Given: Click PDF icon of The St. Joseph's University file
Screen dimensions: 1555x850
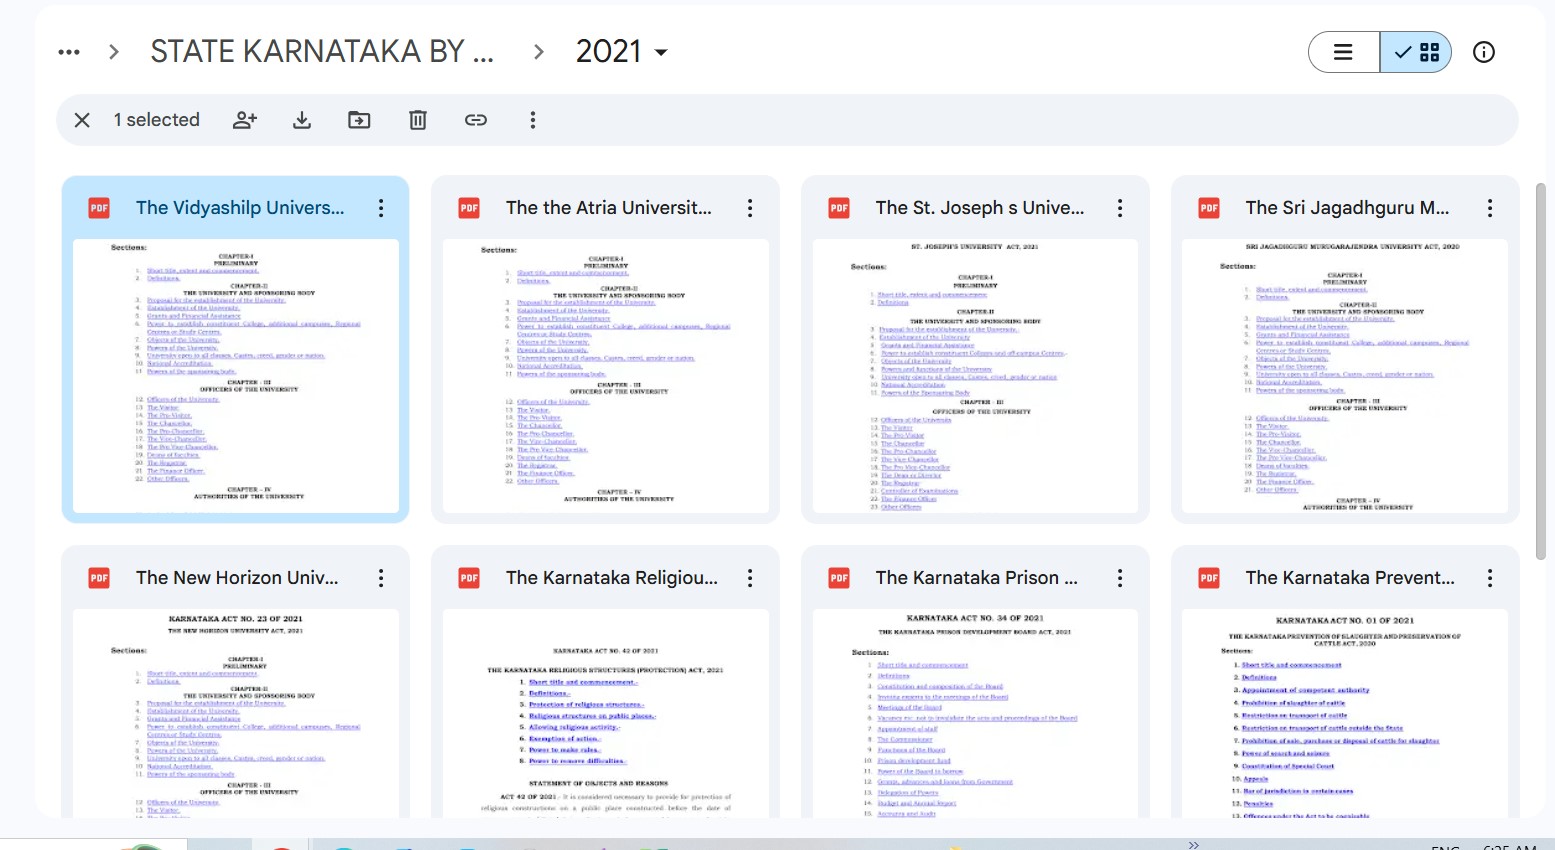Looking at the screenshot, I should (x=839, y=208).
